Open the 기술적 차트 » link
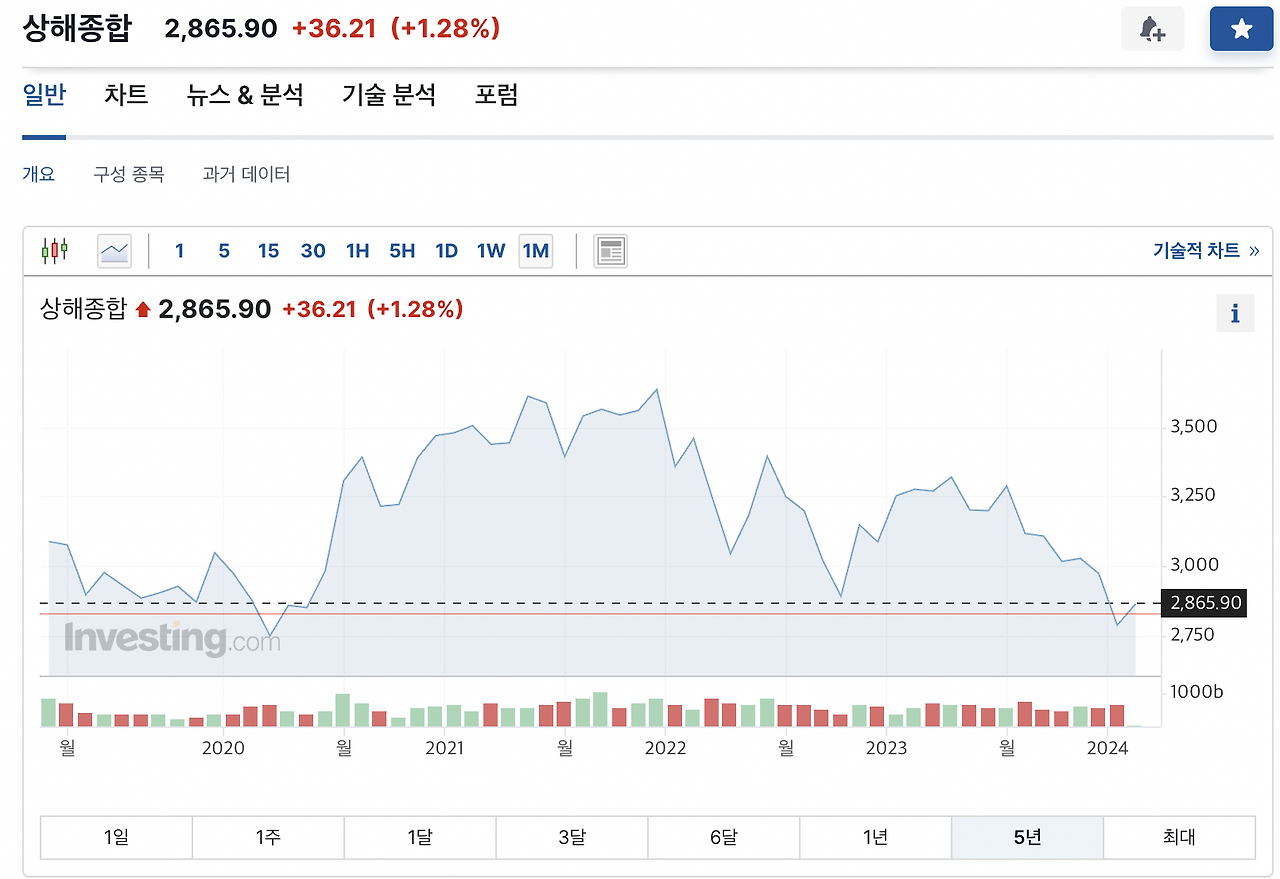The image size is (1280, 879). [x=1206, y=251]
